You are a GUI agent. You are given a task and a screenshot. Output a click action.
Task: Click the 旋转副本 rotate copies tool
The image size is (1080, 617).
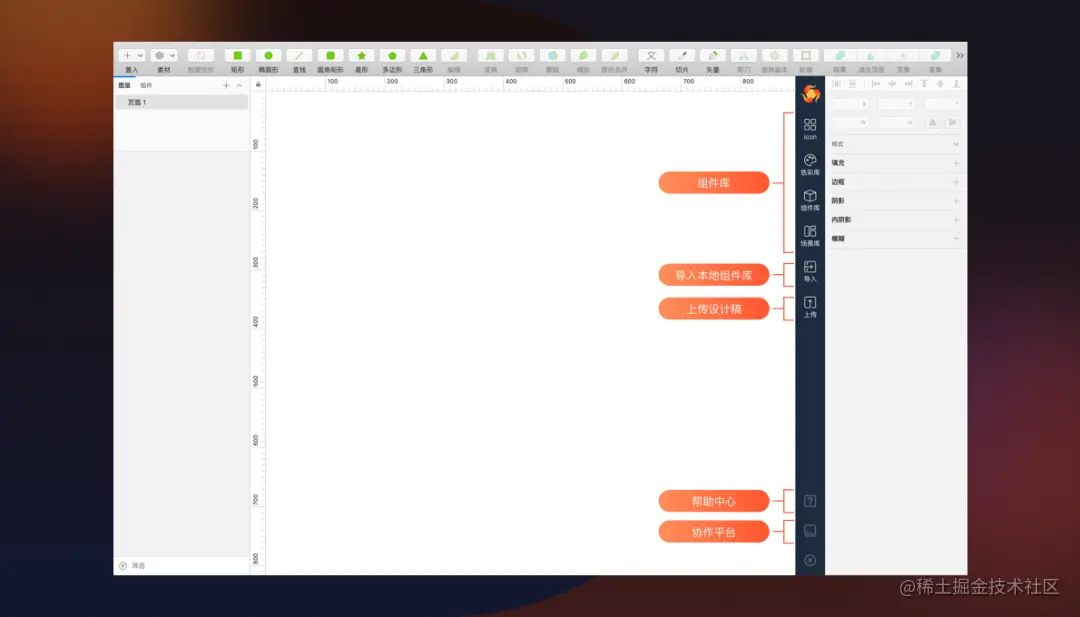tap(774, 56)
